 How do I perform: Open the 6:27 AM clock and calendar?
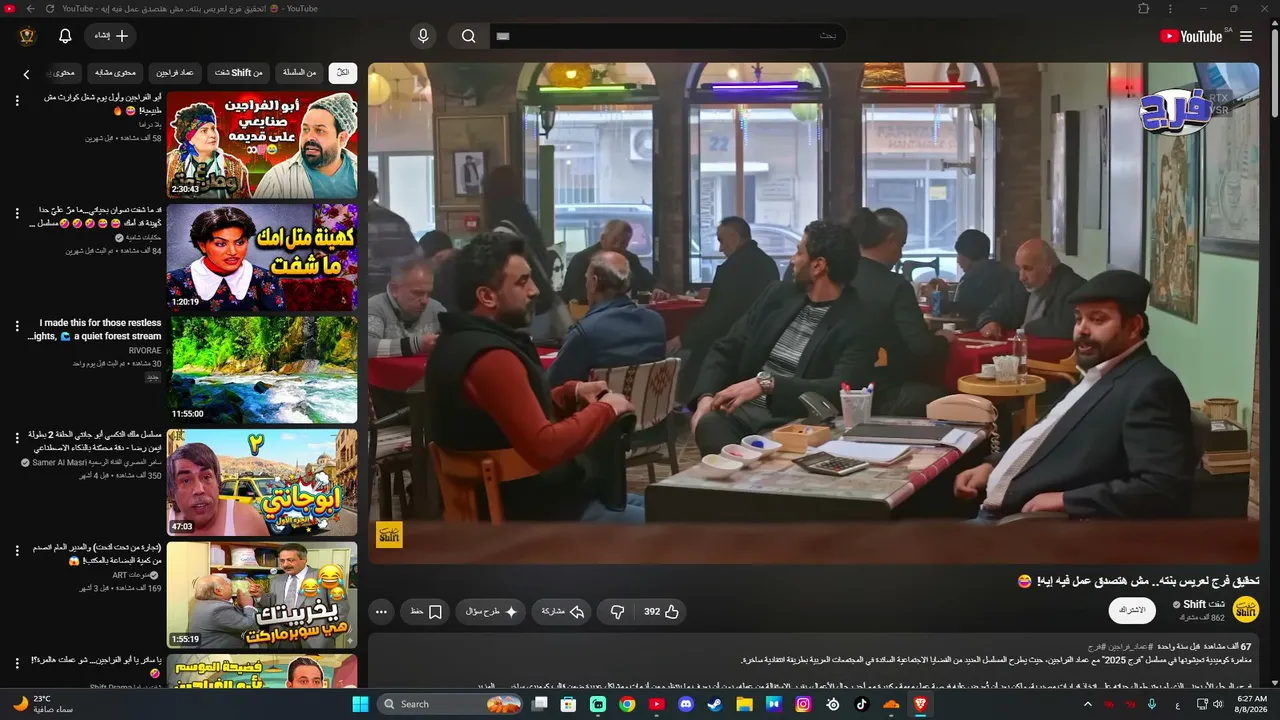point(1252,704)
